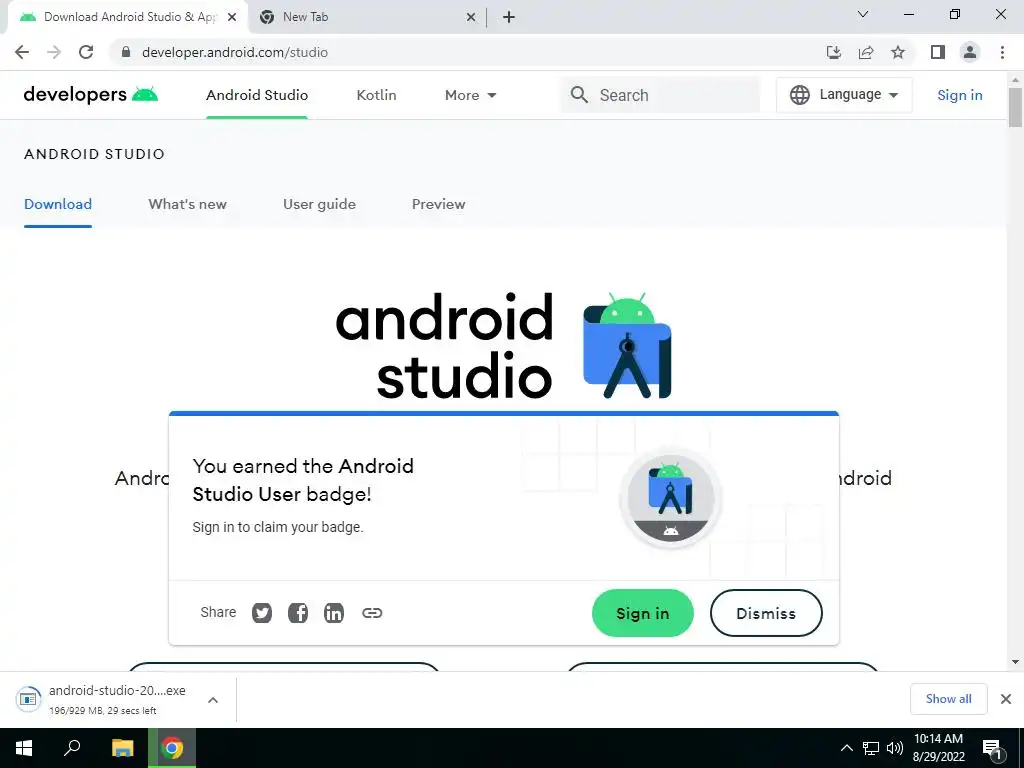Screen dimensions: 1024x768
Task: Open the volume tray icon
Action: (895, 748)
